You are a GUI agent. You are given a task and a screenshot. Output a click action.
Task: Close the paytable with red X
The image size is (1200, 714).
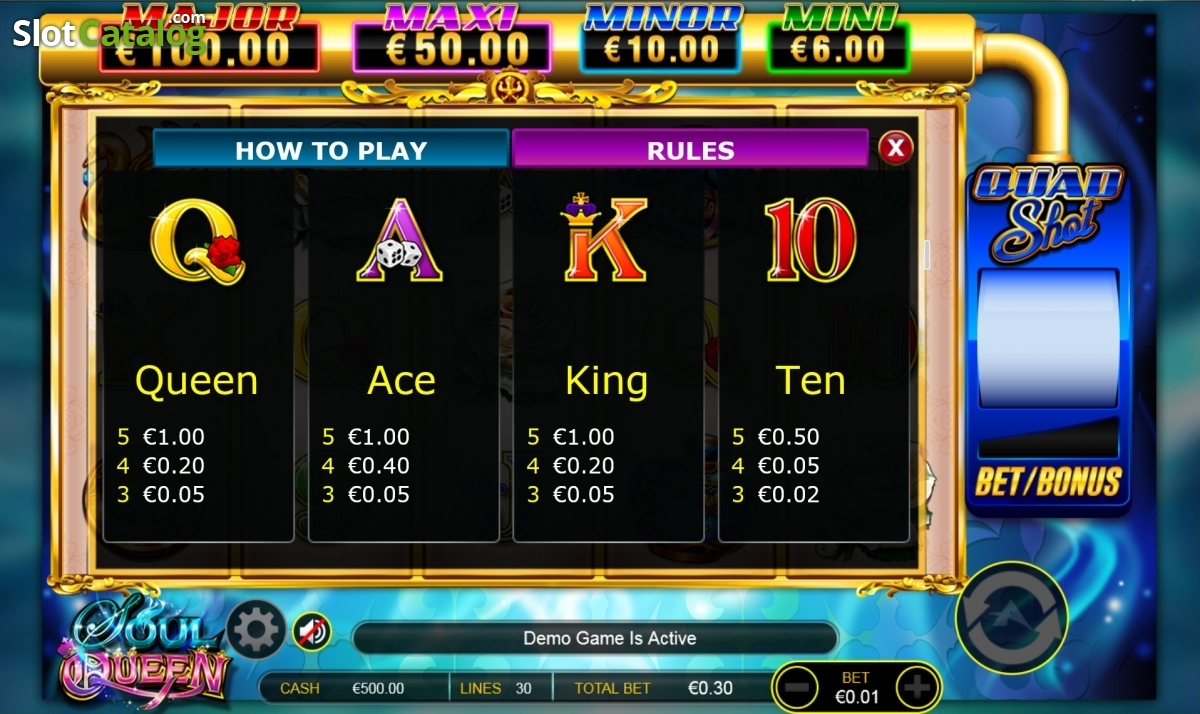(896, 149)
